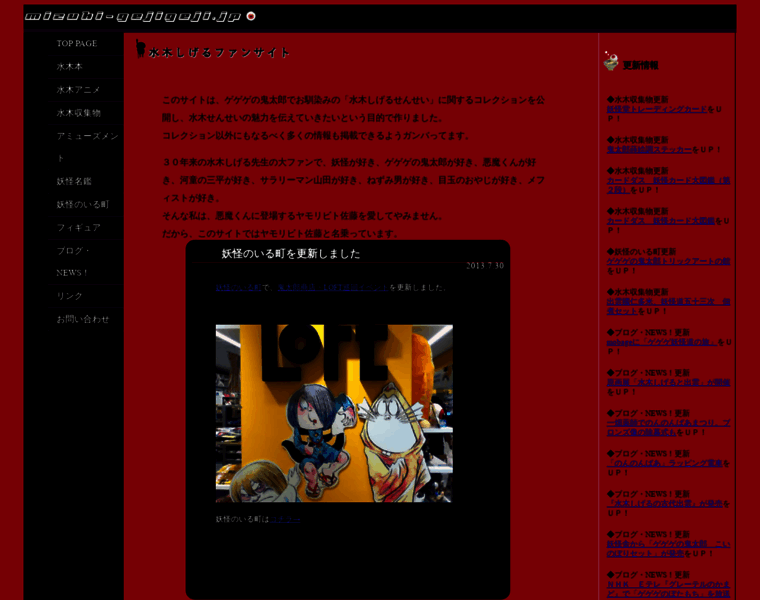The image size is (760, 600).
Task: Open the LOFT event link in post
Action: tap(333, 287)
